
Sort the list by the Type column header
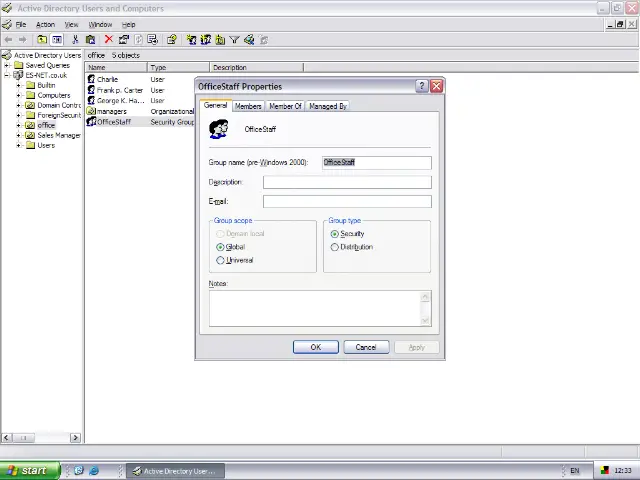178,67
